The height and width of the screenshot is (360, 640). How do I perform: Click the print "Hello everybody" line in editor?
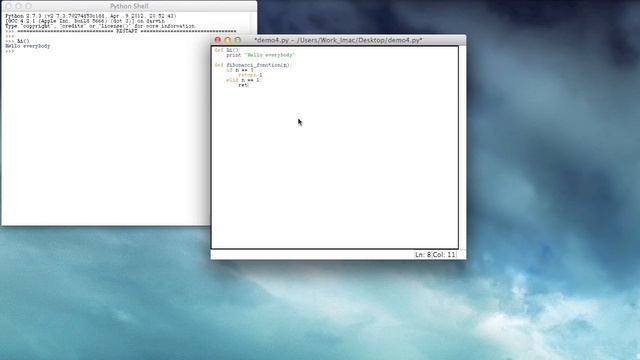(x=260, y=55)
